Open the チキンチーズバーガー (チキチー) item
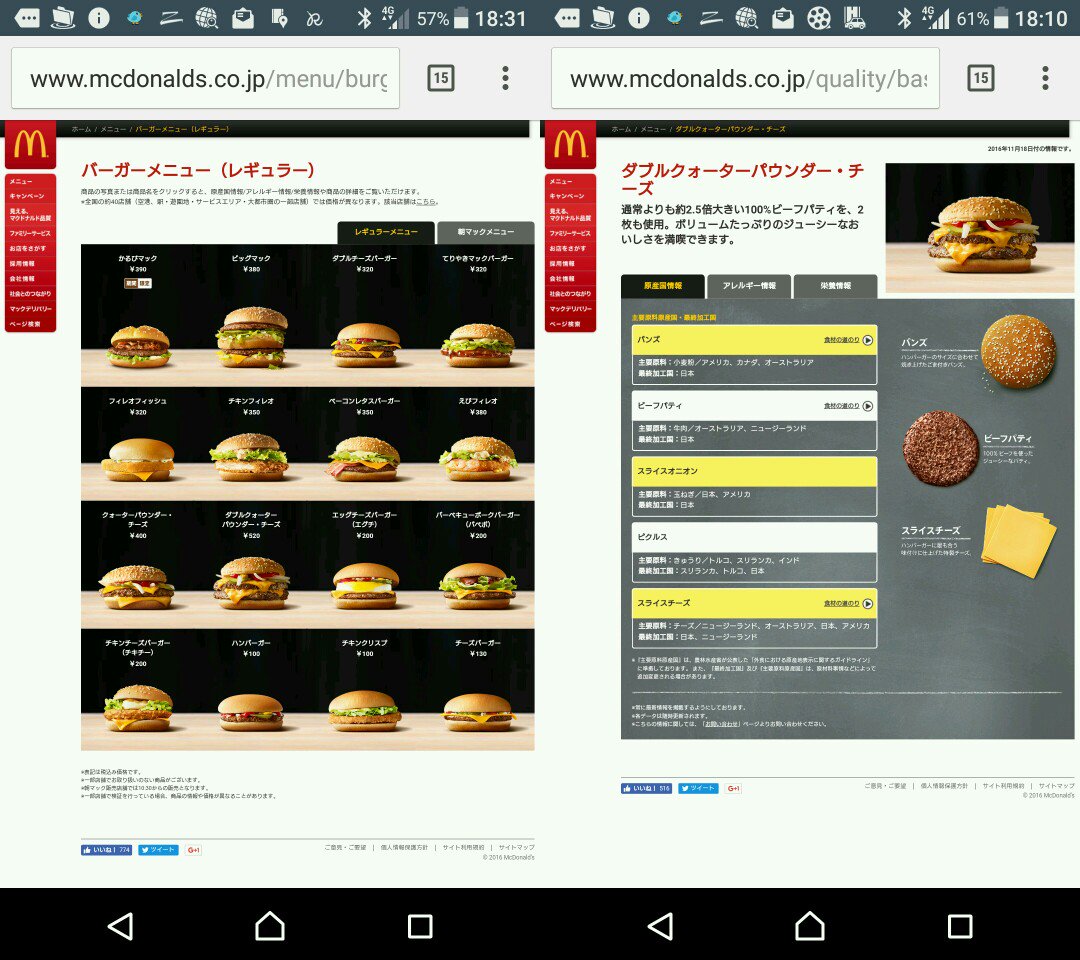Screen dimensions: 1080x960 click(x=138, y=689)
